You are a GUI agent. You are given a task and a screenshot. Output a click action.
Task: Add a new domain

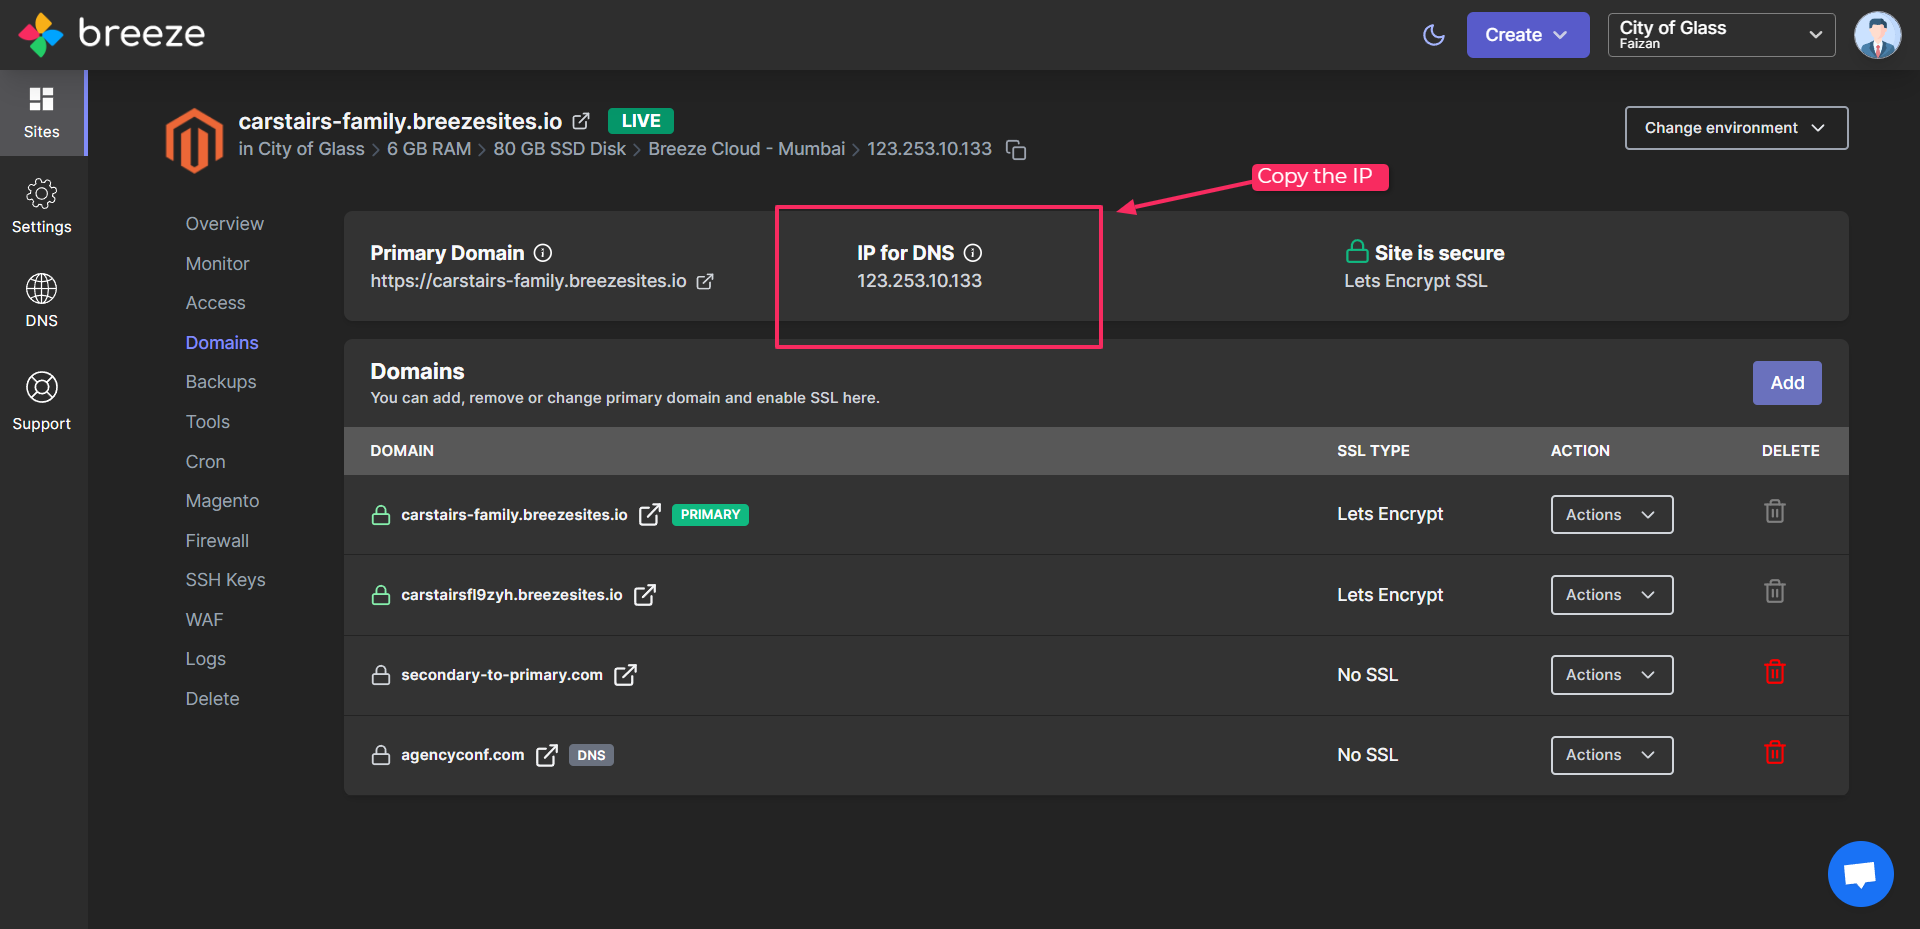coord(1787,383)
